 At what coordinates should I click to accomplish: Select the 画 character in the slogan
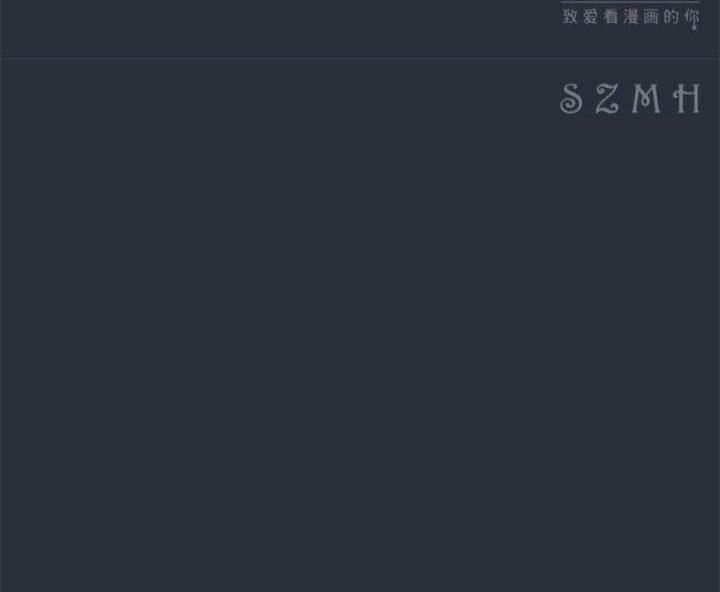tap(651, 17)
